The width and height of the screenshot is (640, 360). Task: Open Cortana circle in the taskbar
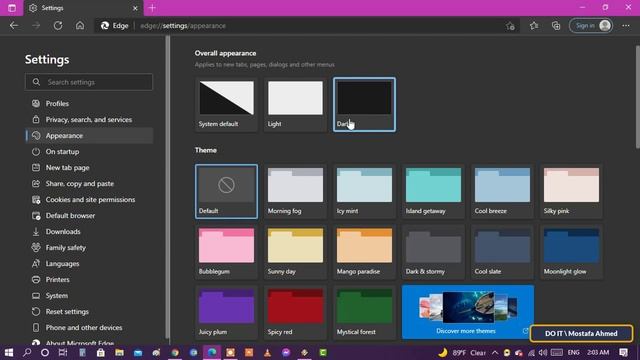click(x=45, y=352)
